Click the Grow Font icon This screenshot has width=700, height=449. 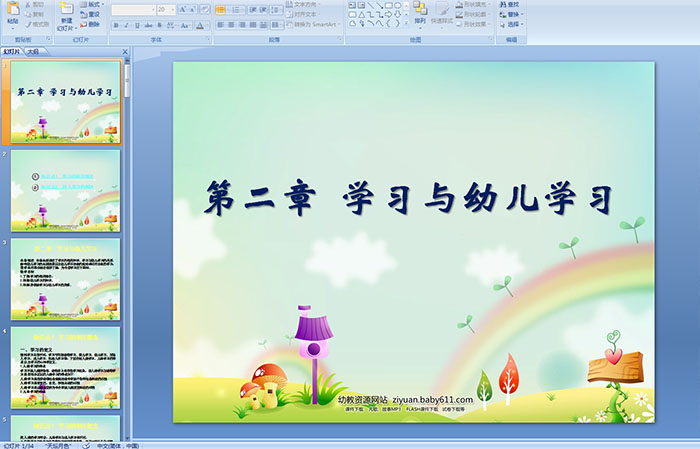pos(183,9)
